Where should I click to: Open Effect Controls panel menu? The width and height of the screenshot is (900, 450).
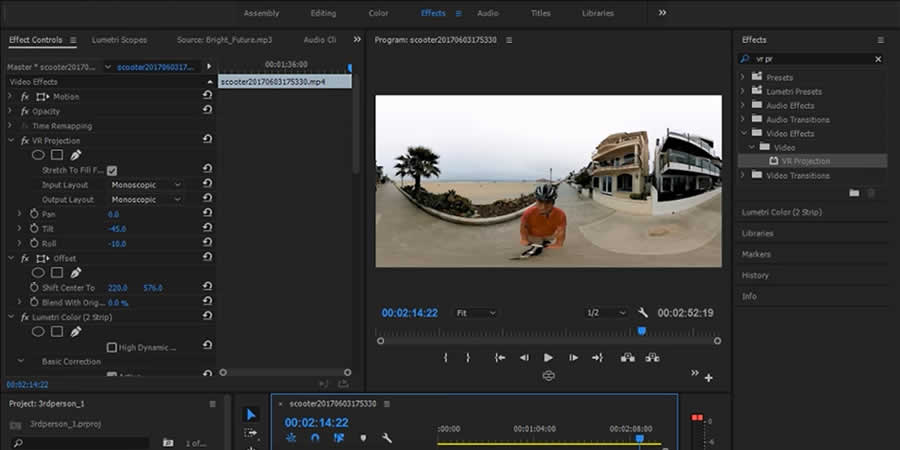[x=73, y=40]
